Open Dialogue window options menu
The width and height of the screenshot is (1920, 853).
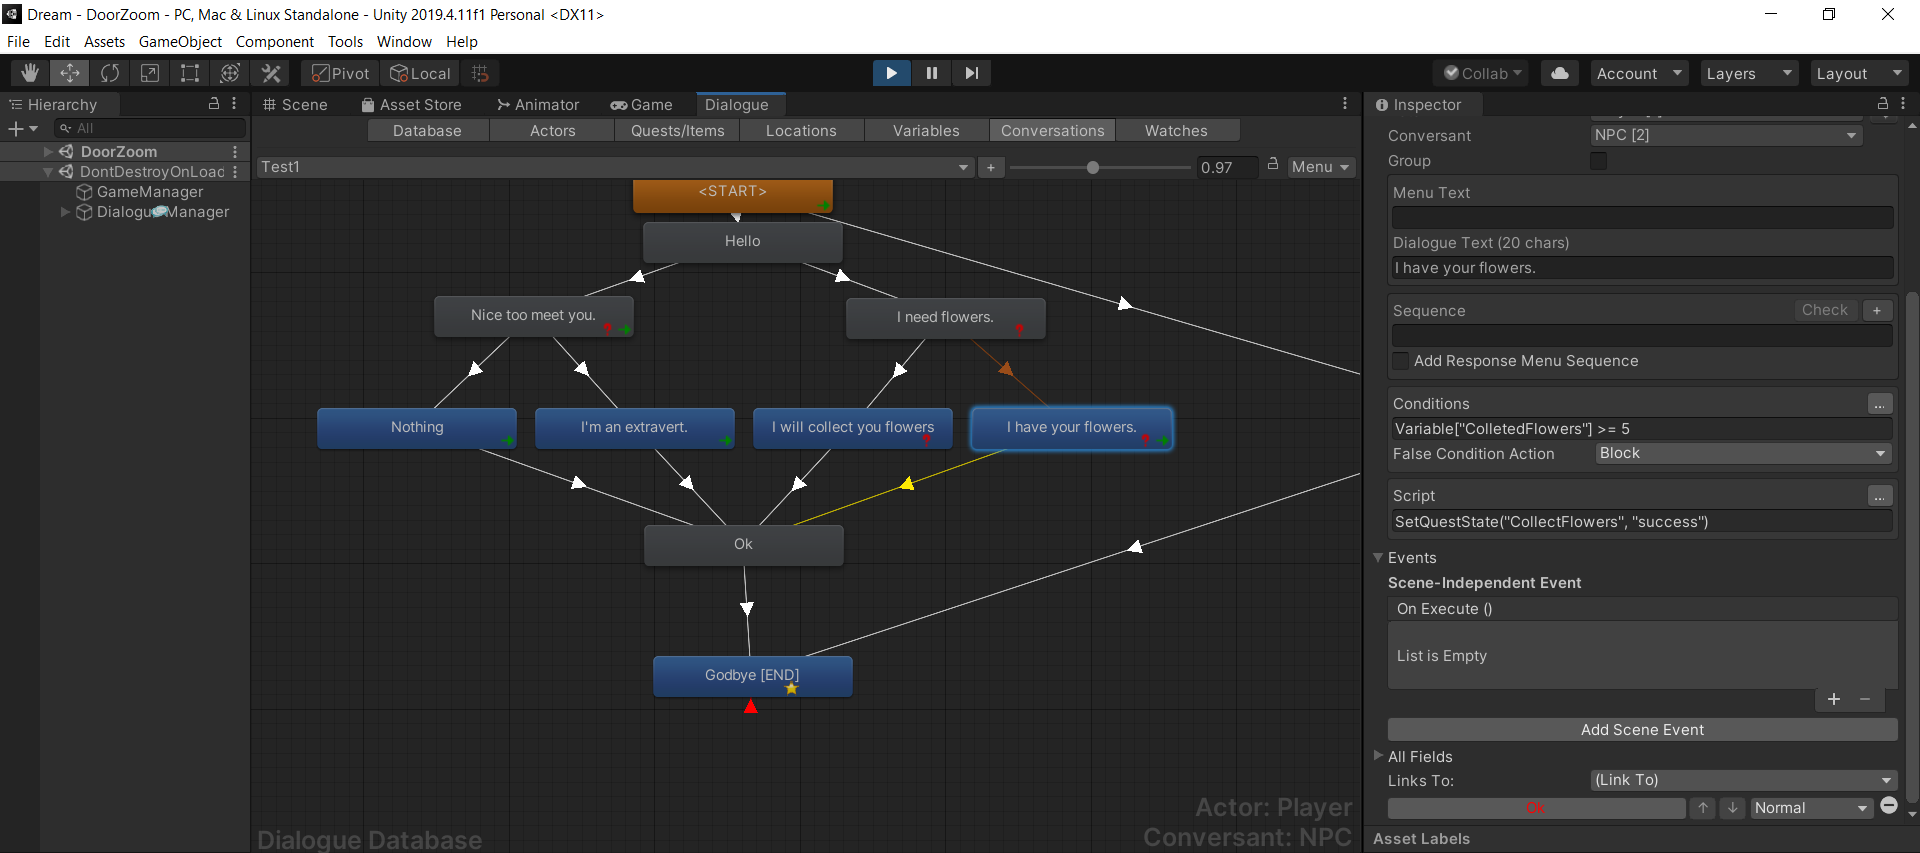1345,104
